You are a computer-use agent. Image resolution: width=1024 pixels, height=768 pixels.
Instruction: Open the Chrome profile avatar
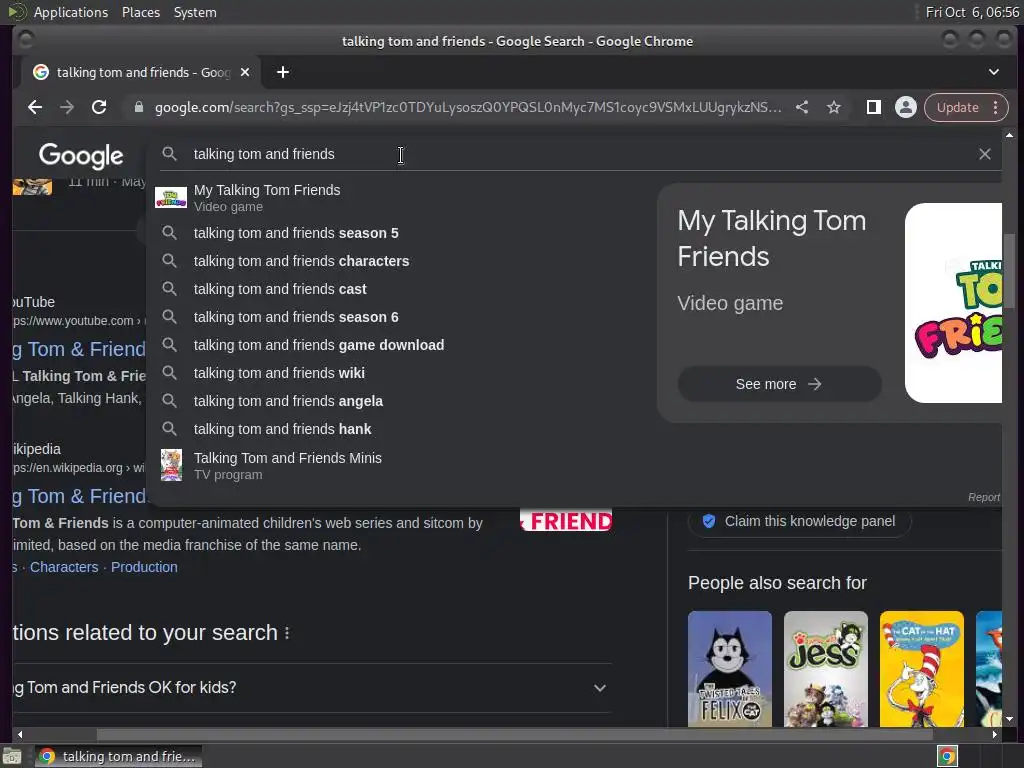pos(905,108)
